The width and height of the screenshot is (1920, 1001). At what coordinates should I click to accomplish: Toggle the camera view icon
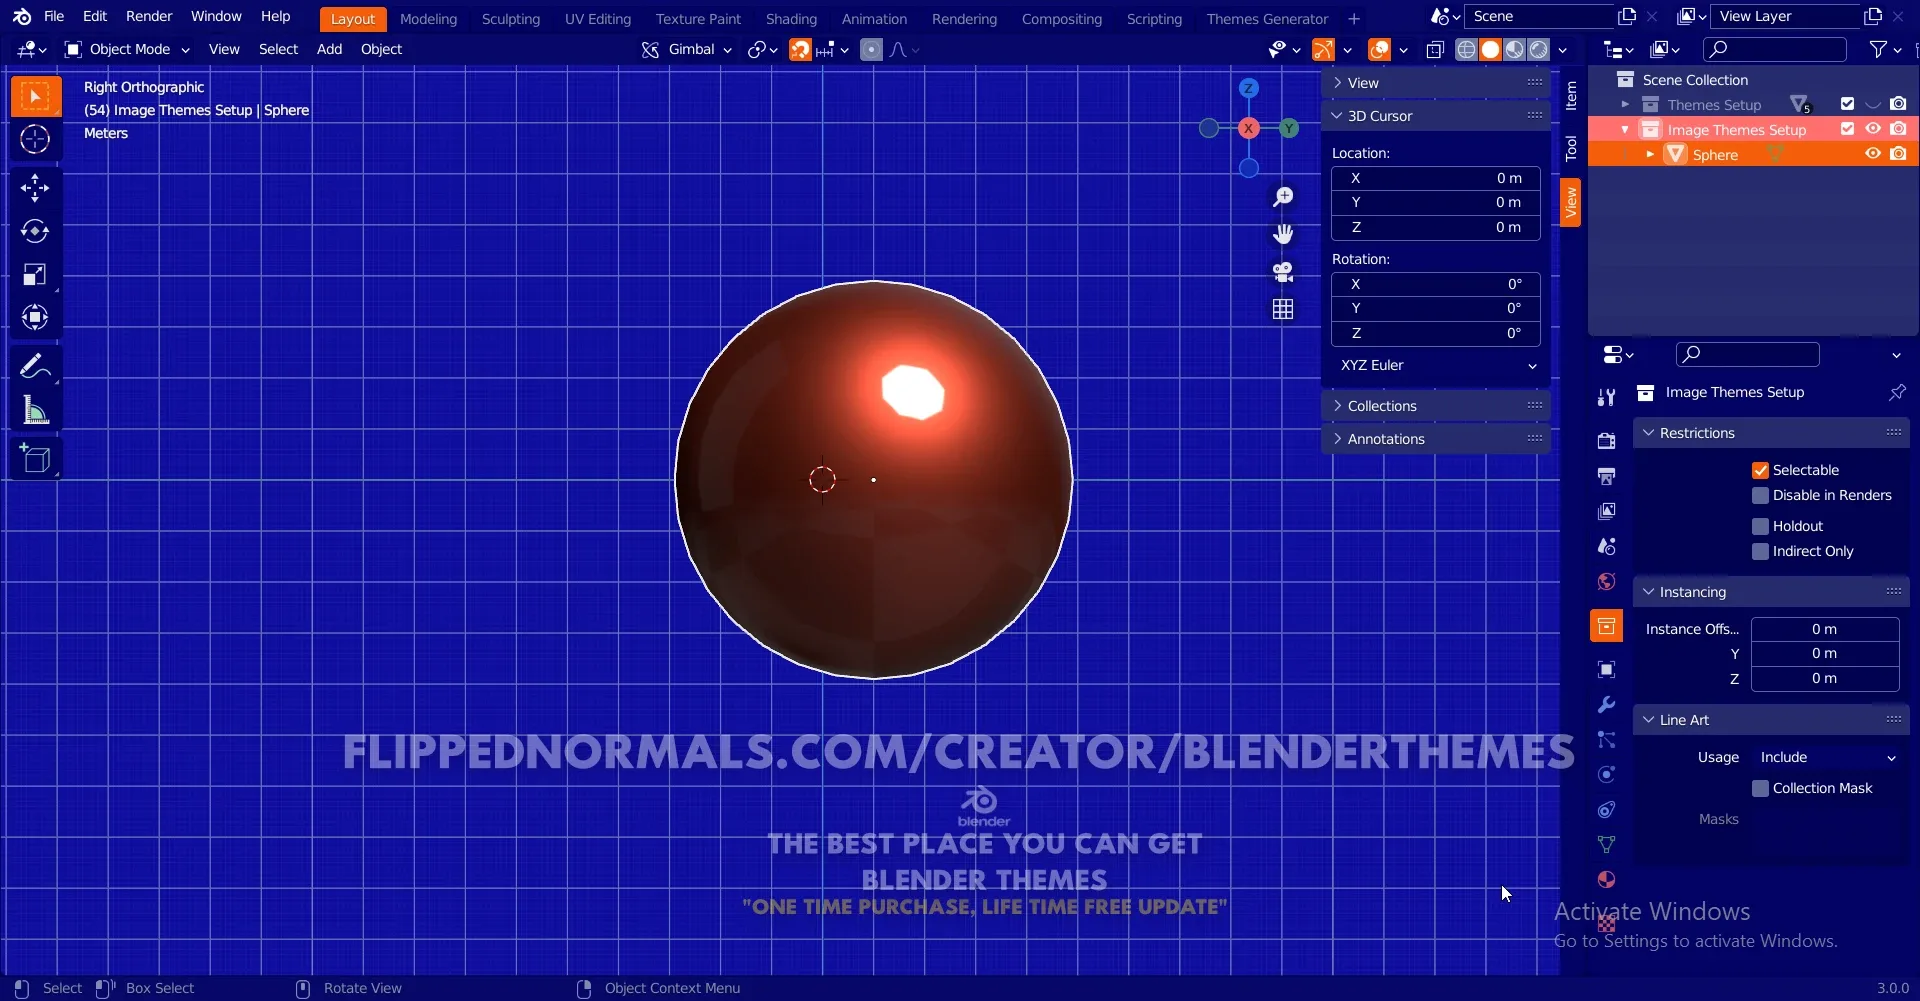click(1283, 272)
